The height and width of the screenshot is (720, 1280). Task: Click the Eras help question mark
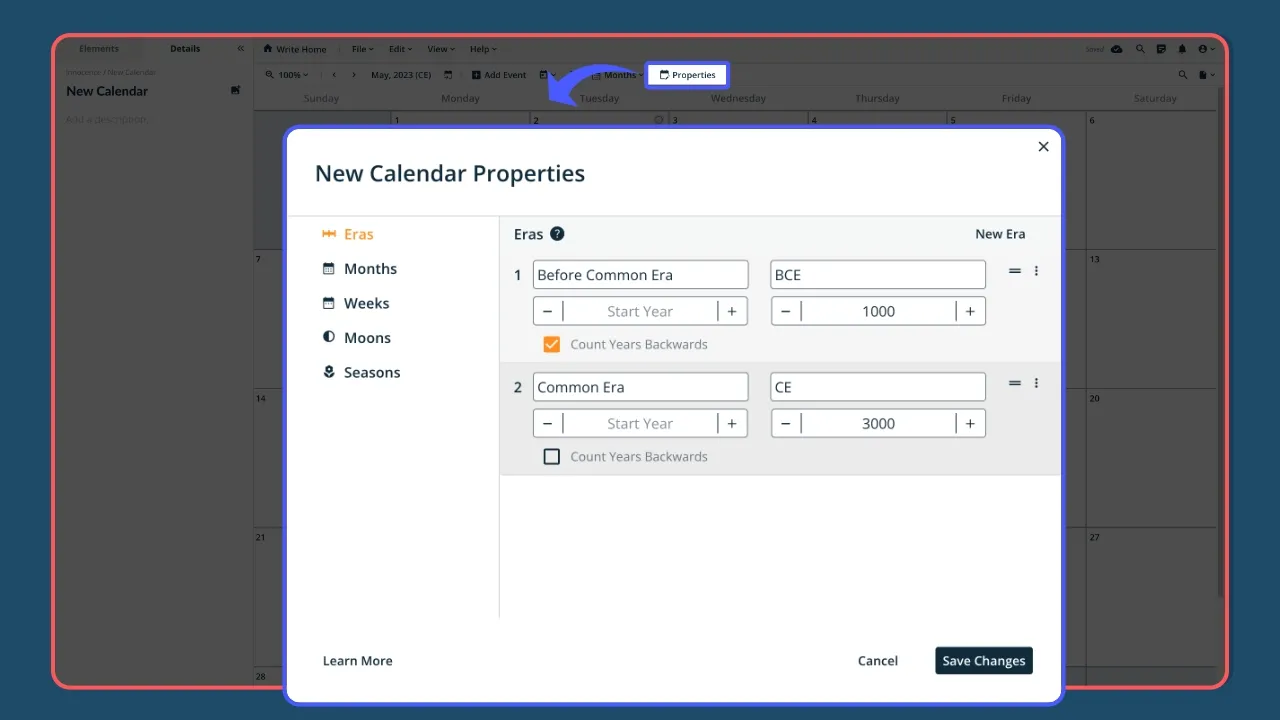tap(558, 234)
